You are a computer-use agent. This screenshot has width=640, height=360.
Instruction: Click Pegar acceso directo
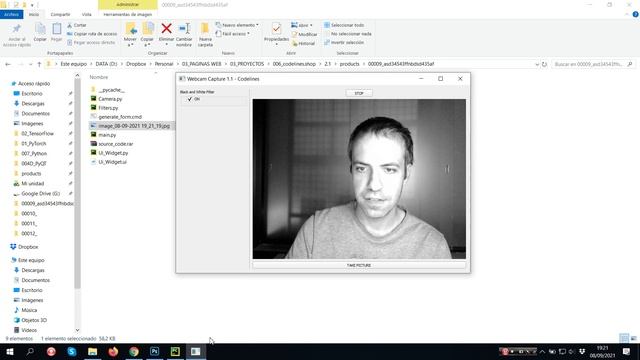91,42
